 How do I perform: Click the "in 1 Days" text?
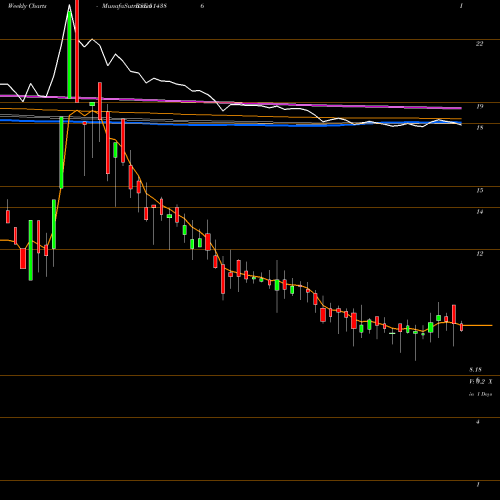click(x=480, y=394)
